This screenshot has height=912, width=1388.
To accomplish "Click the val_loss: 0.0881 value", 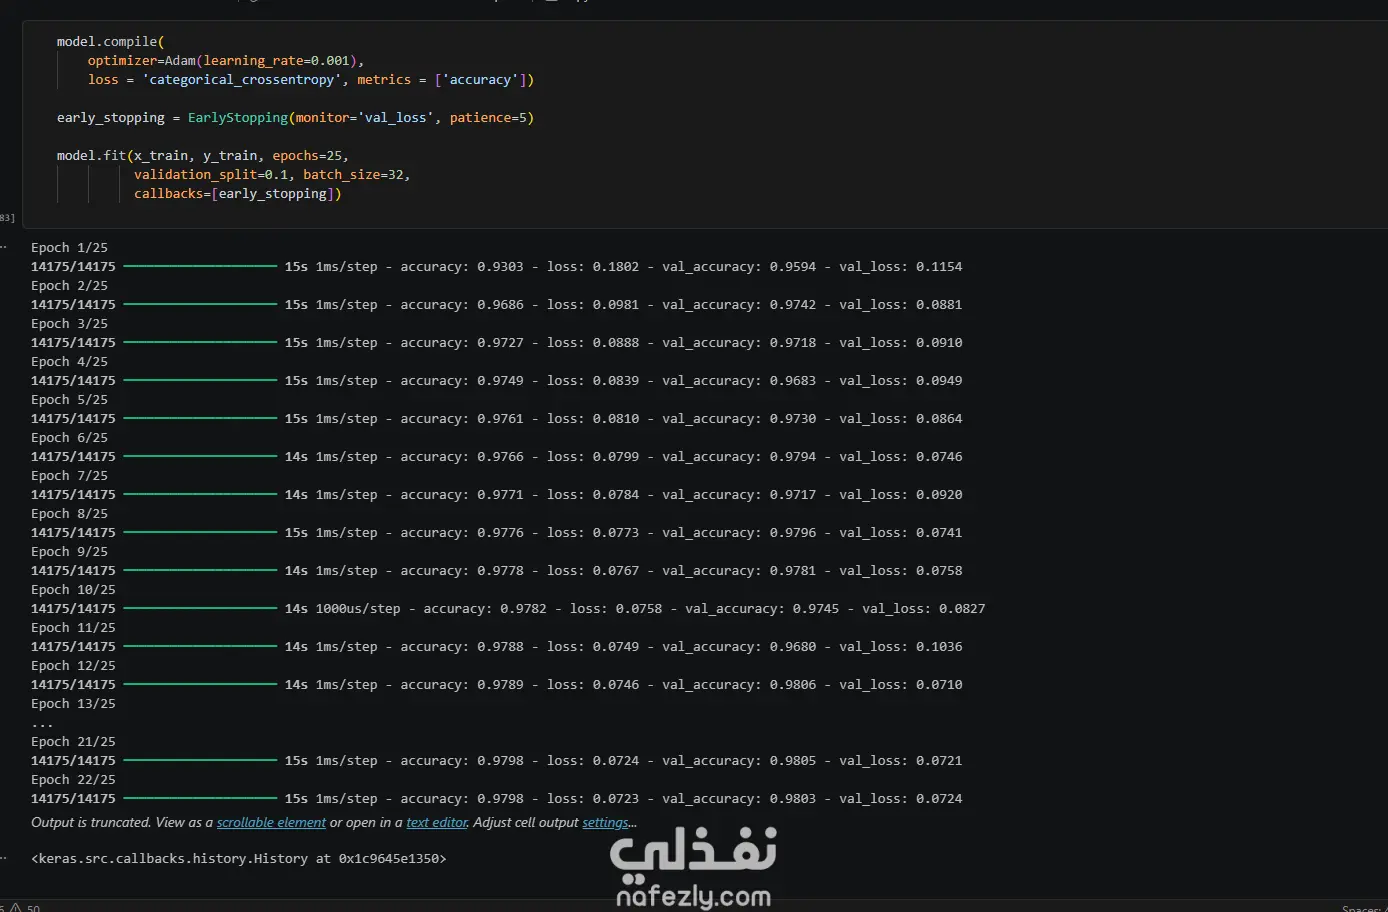I will point(901,304).
